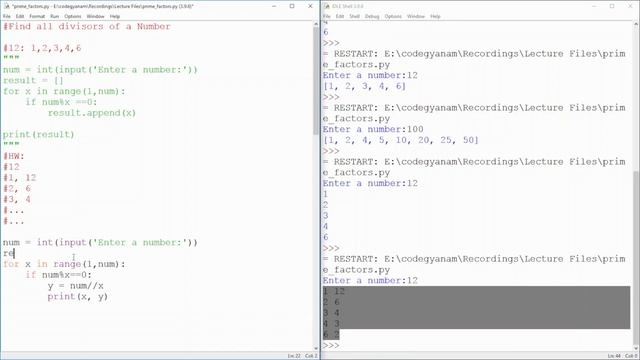This screenshot has height=360, width=640.
Task: Click the Python icon in Shell title bar
Action: (x=327, y=6)
